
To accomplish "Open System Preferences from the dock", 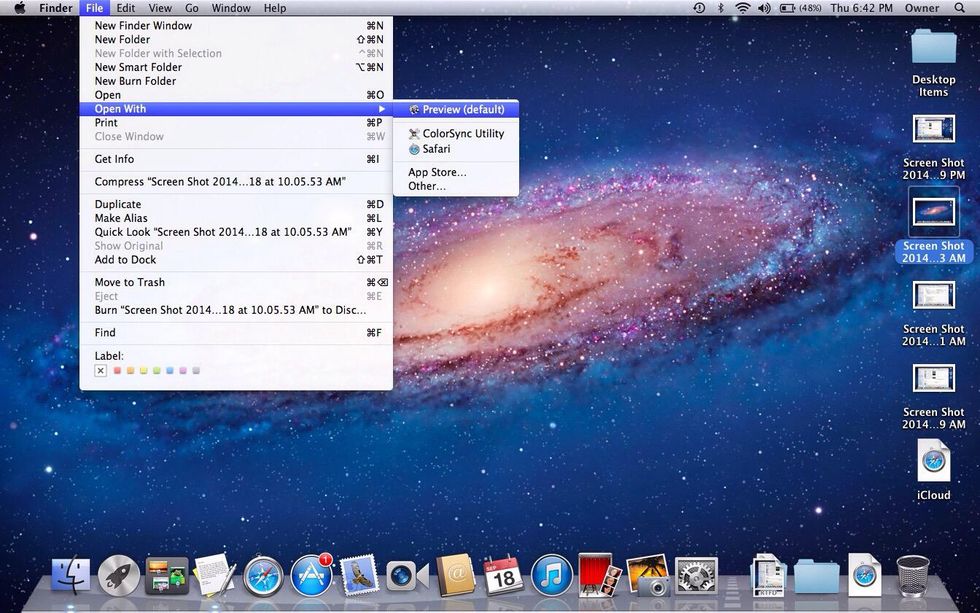I will click(x=696, y=575).
